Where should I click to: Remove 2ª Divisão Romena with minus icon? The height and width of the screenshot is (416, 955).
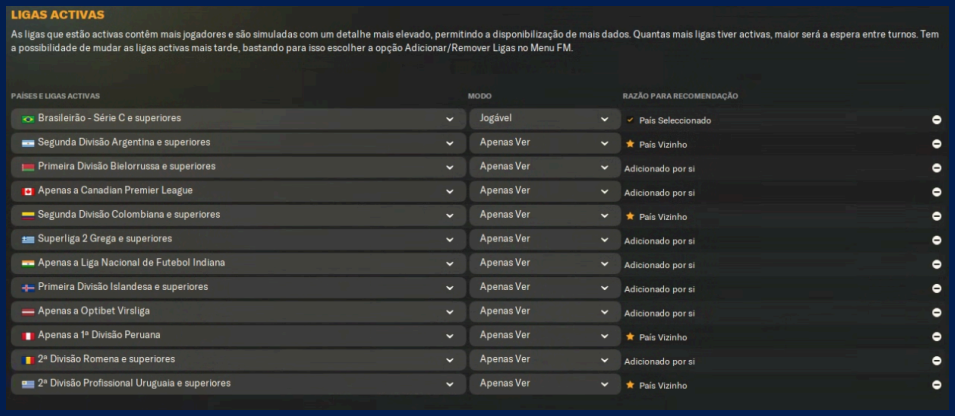tap(936, 361)
